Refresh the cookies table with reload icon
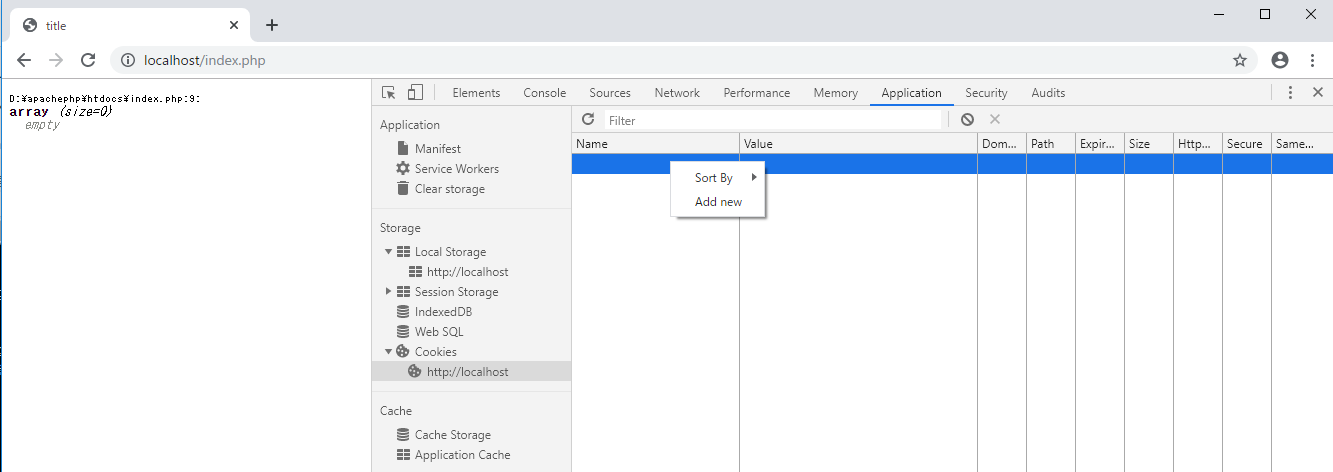The width and height of the screenshot is (1333, 472). click(x=588, y=120)
